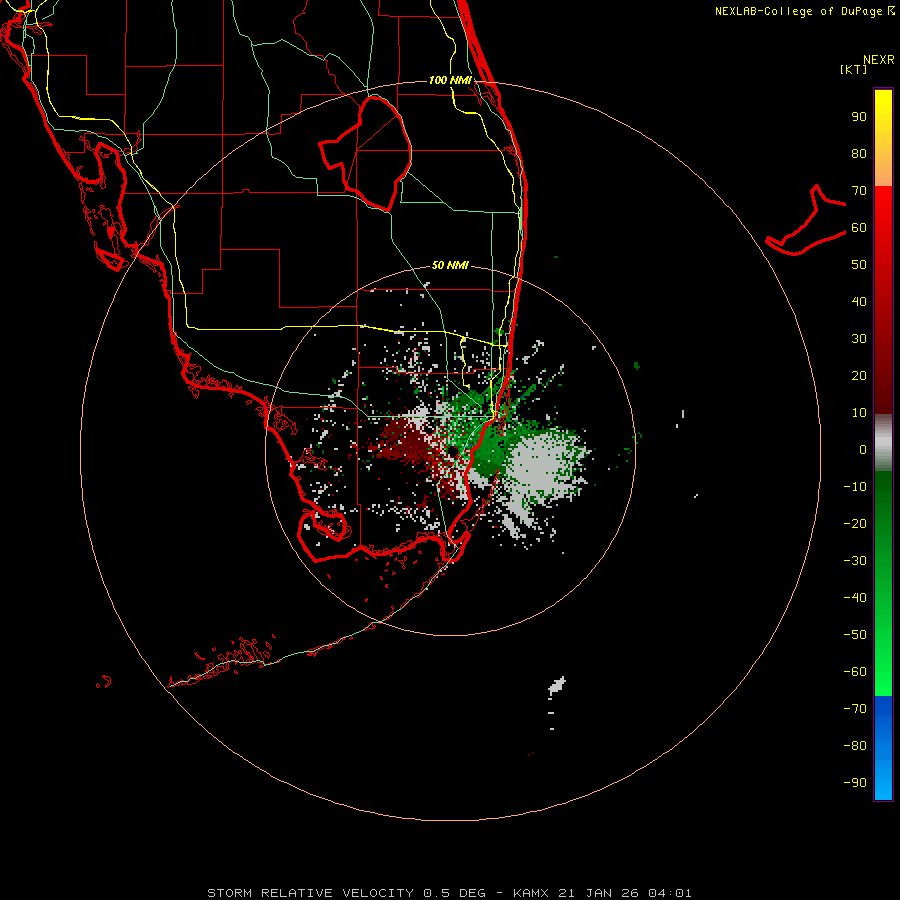Click the [KT] units label
This screenshot has height=900, width=900.
854,69
